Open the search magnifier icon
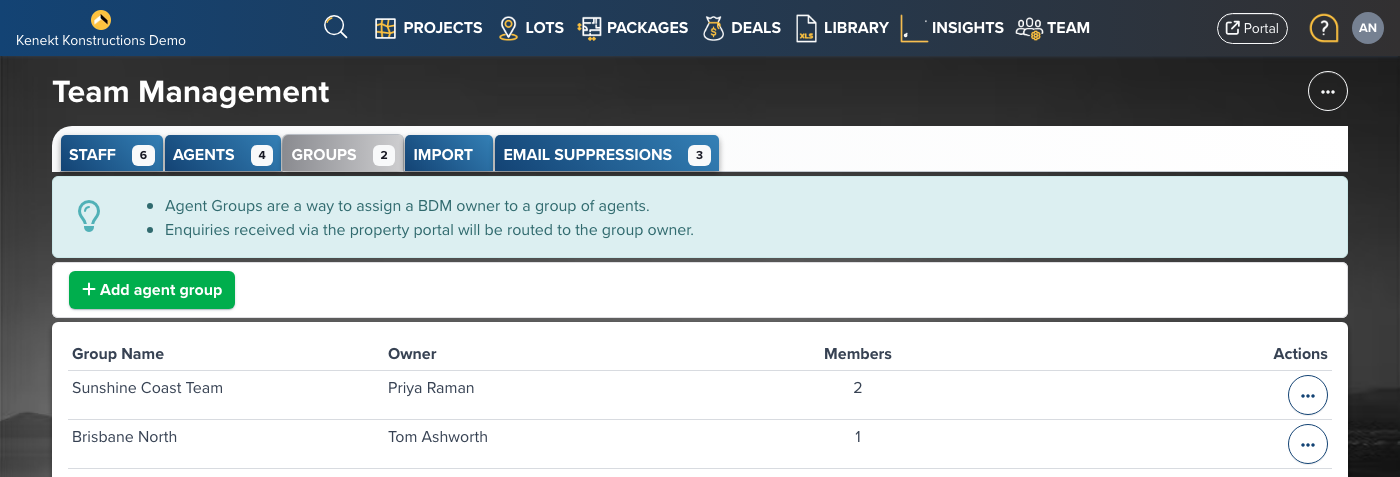 336,27
